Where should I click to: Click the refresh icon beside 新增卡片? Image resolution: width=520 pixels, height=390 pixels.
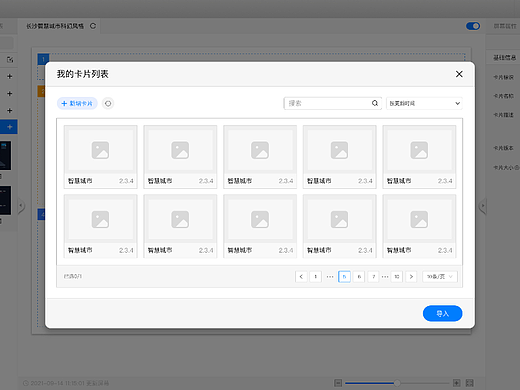point(108,103)
